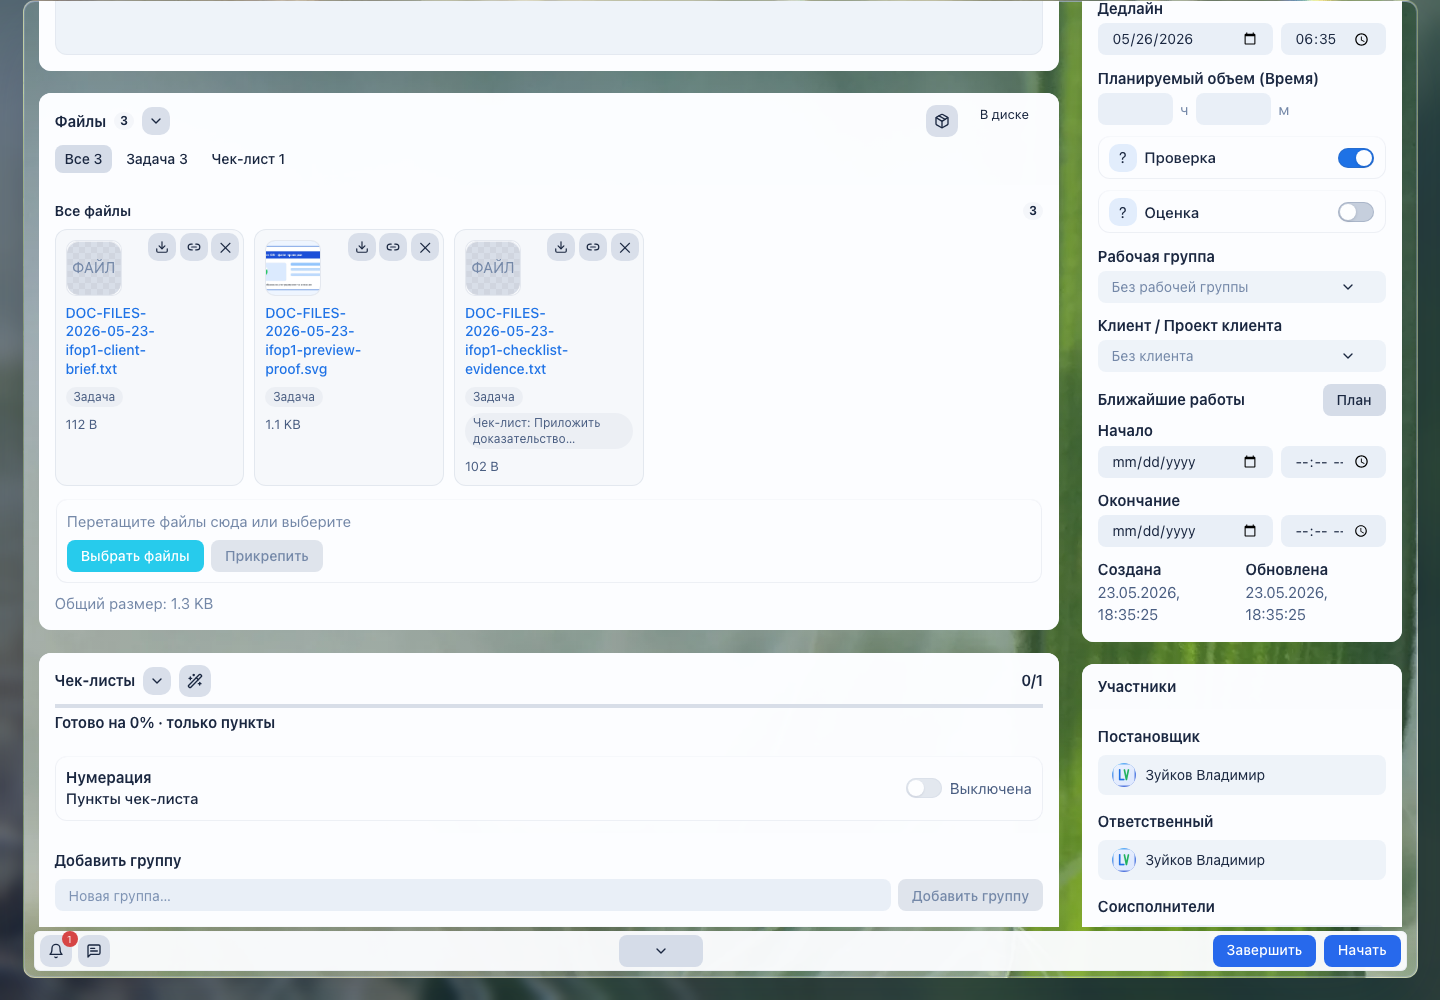Open the DOC-FILES-2026-05-23-ifop1-client-brief.txt link

[x=110, y=341]
